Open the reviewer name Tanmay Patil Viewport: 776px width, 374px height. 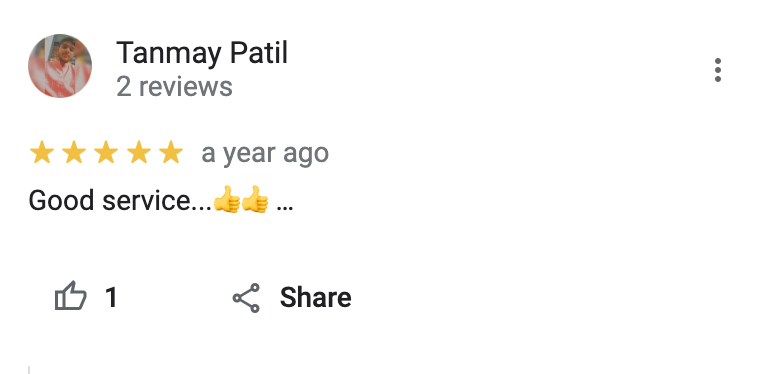tap(202, 53)
